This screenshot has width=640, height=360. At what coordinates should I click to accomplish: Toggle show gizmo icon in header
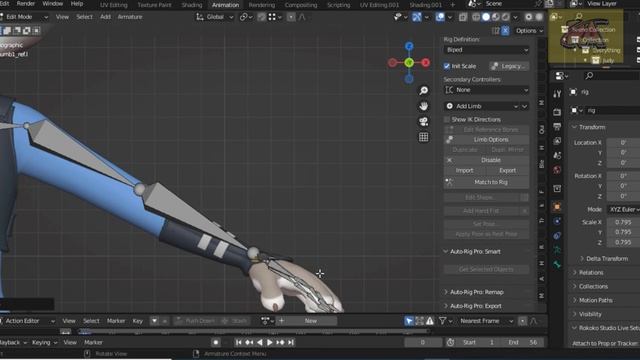click(x=416, y=17)
